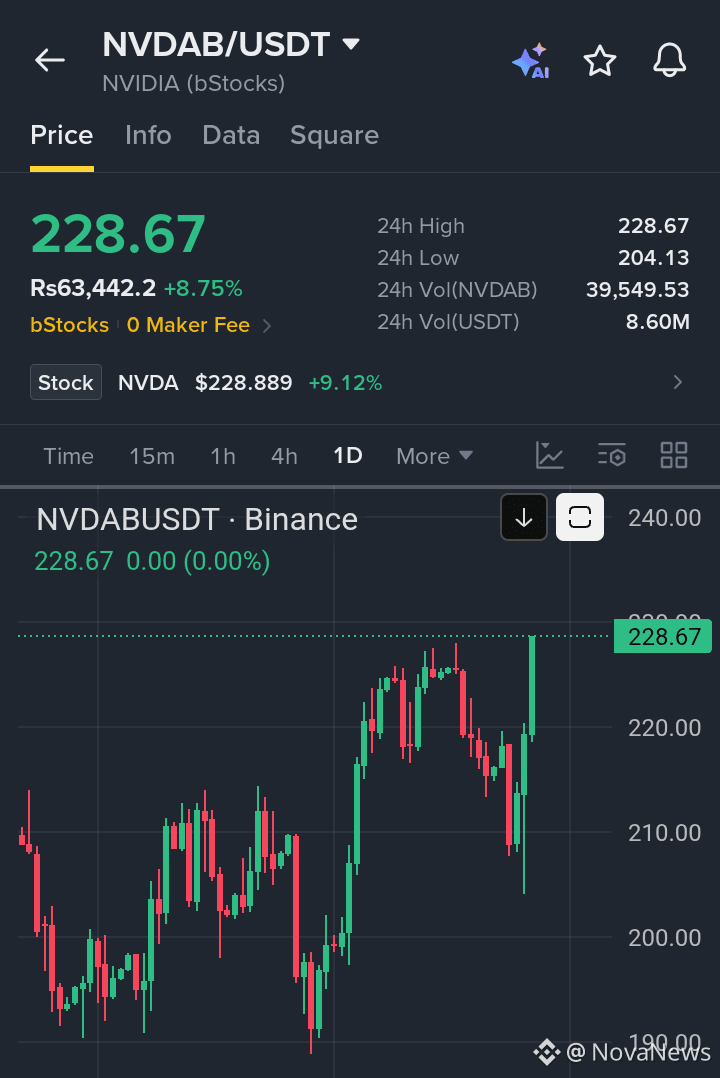
Task: Tap the 24h Vol(USDT) value 8.60M
Action: pos(657,322)
